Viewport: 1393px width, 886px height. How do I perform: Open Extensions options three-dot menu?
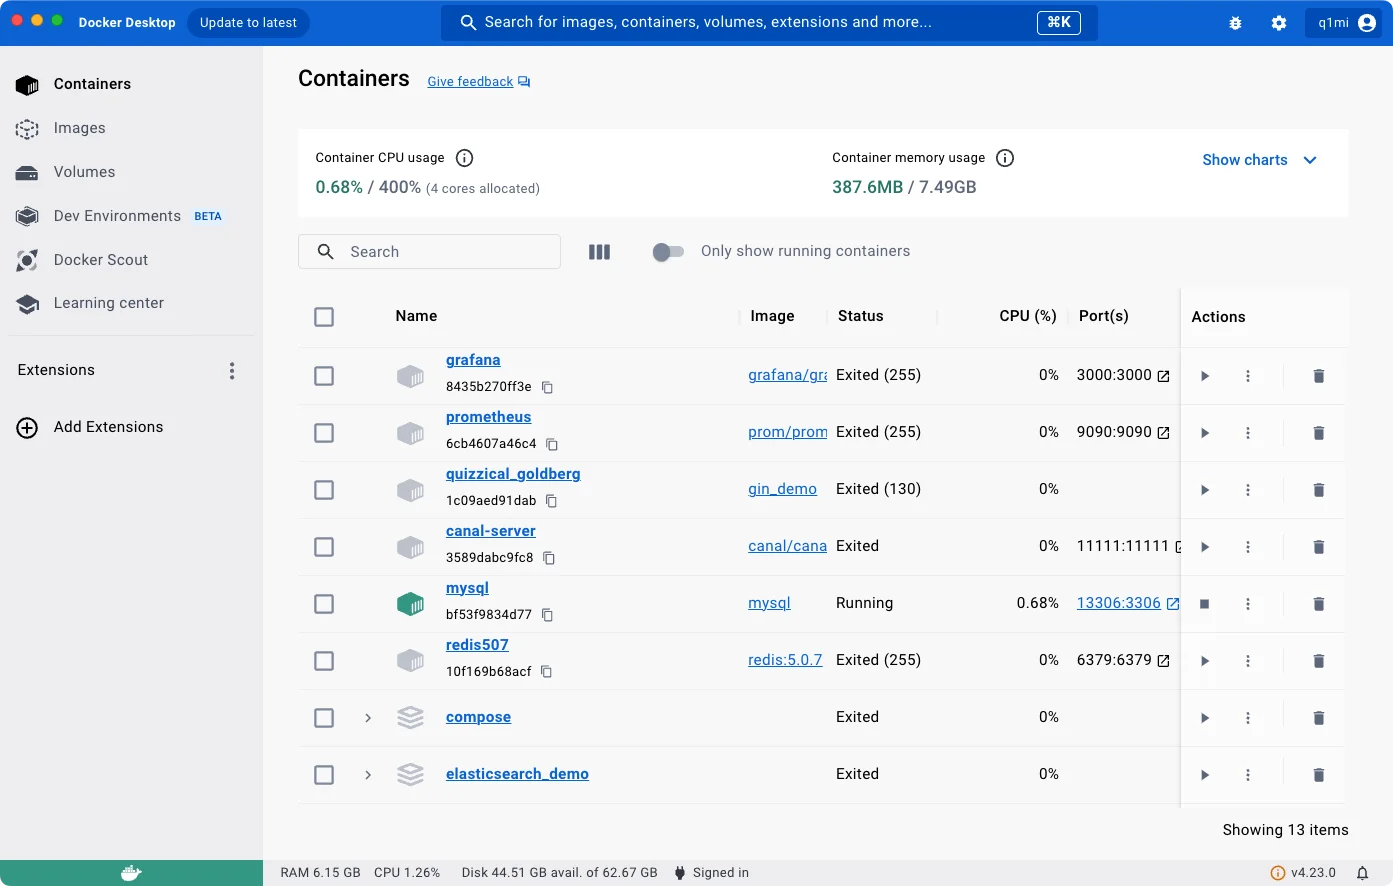coord(231,370)
